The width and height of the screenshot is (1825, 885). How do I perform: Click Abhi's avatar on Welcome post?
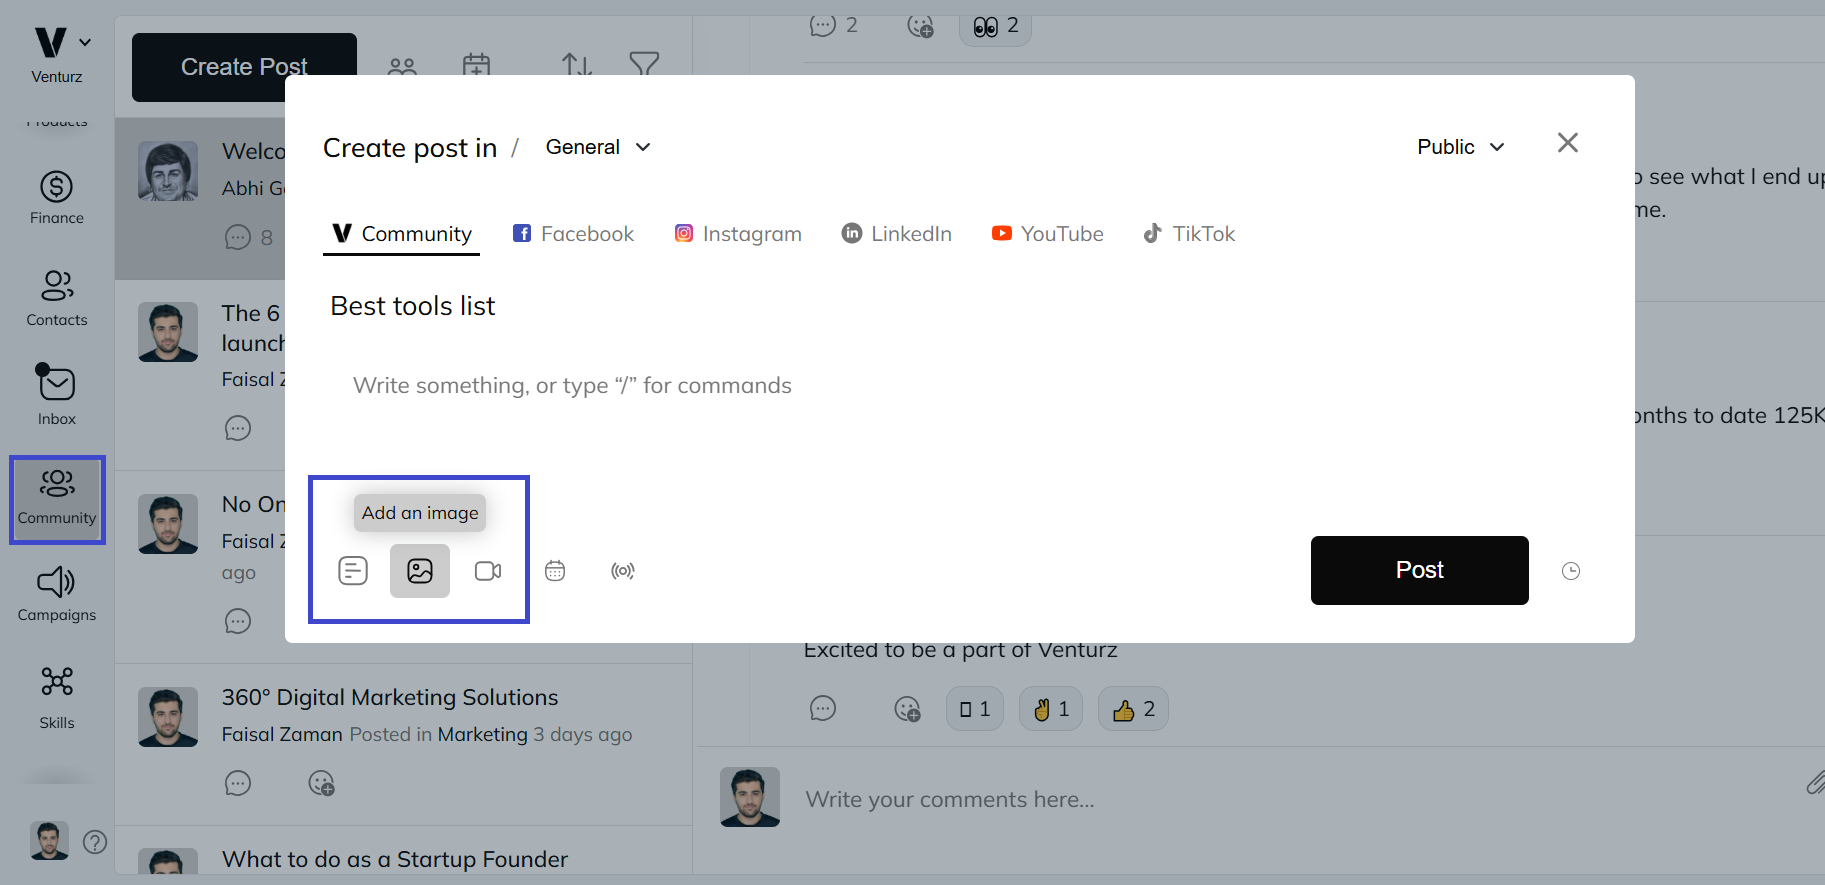coord(168,171)
